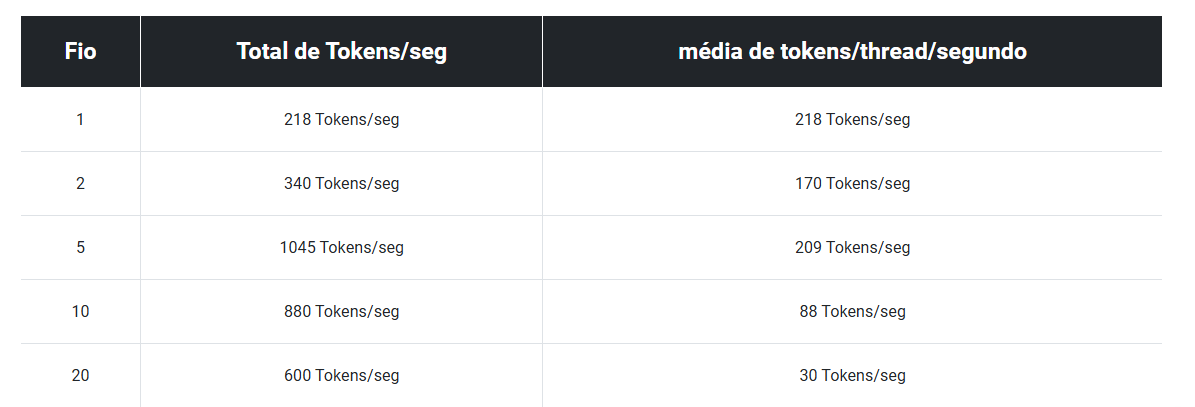This screenshot has width=1195, height=407.
Task: Select thread count 1 cell
Action: [x=80, y=120]
